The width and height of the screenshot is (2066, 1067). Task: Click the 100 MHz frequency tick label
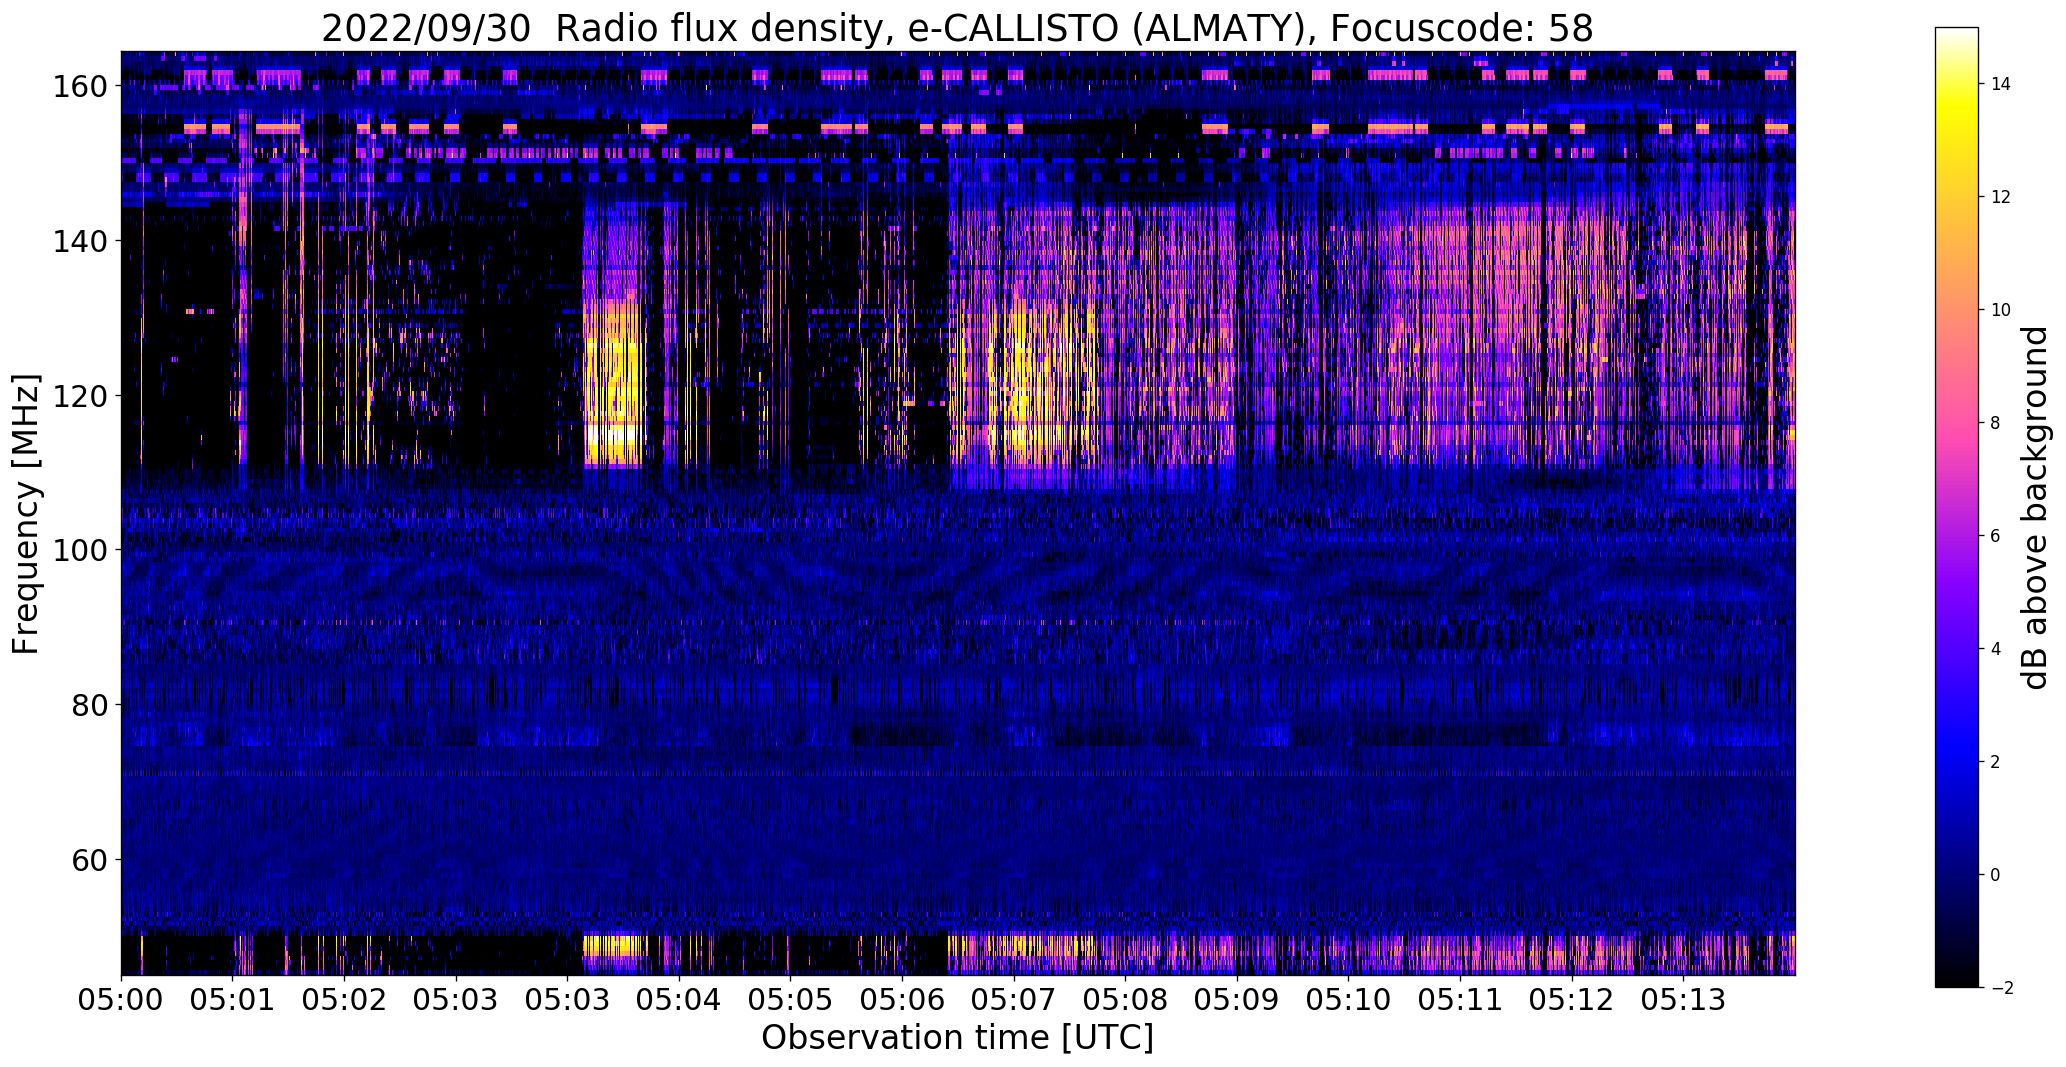point(78,550)
